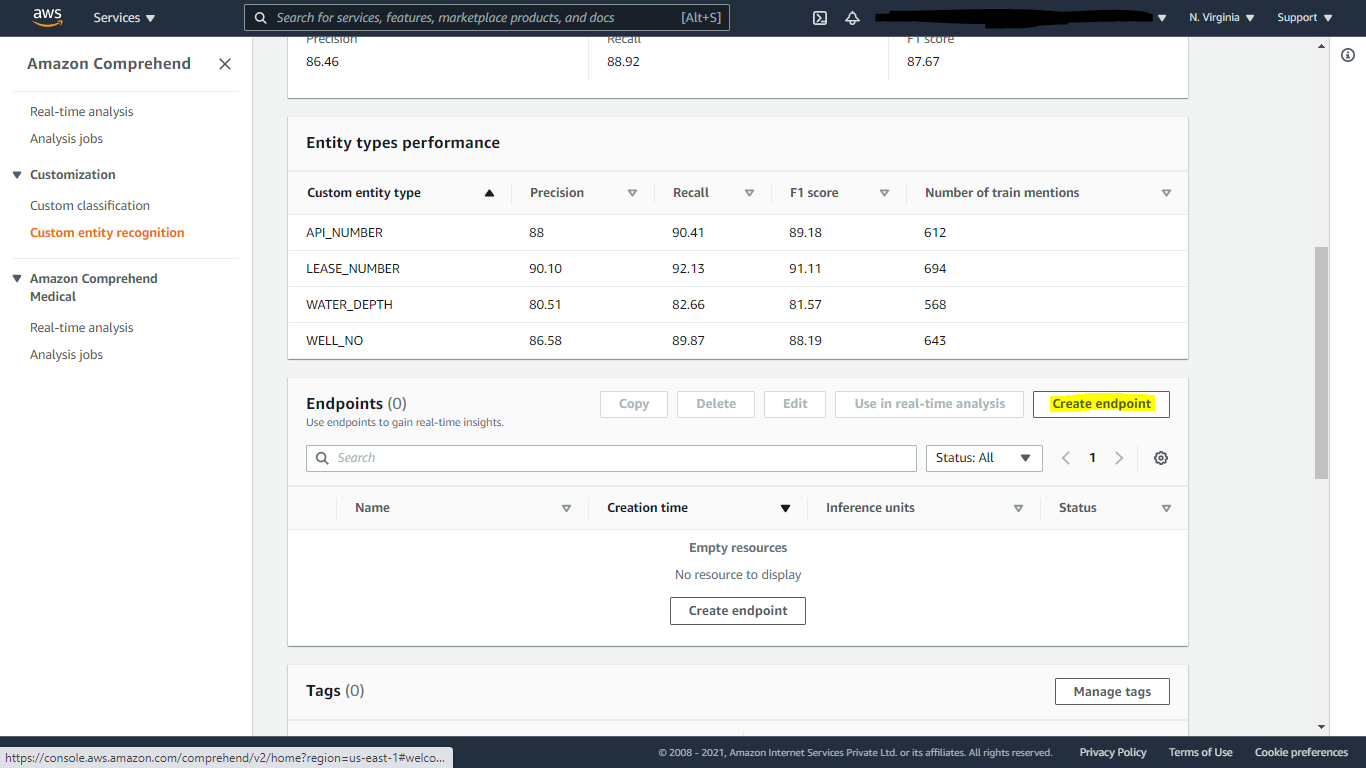This screenshot has width=1366, height=768.
Task: Collapse the Amazon Comprehend Medical section
Action: click(17, 279)
